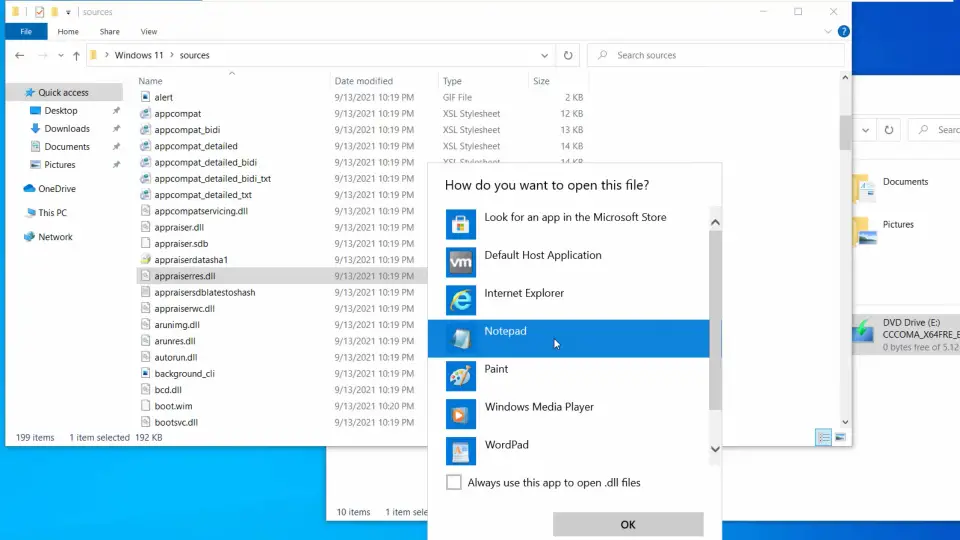Navigate up one folder level
This screenshot has height=540, width=960.
coord(76,55)
